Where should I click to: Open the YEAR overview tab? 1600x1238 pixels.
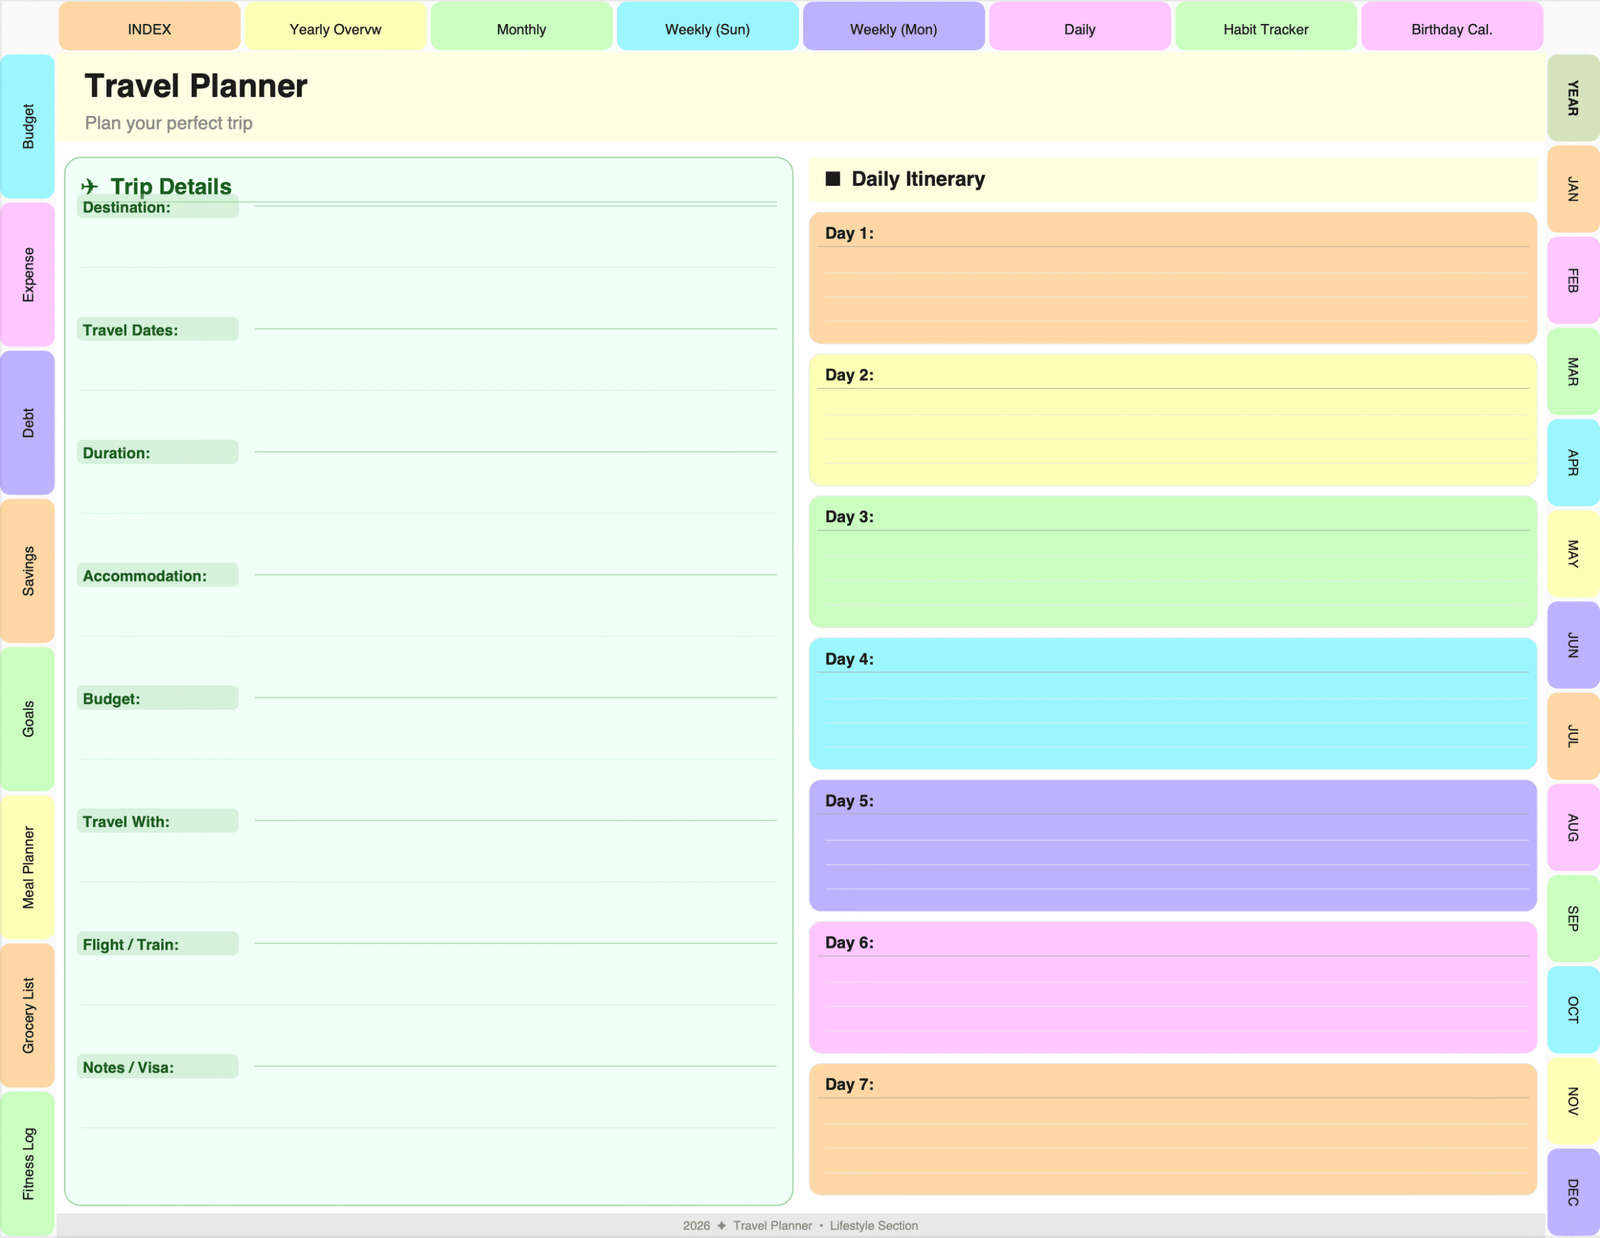[x=1572, y=100]
